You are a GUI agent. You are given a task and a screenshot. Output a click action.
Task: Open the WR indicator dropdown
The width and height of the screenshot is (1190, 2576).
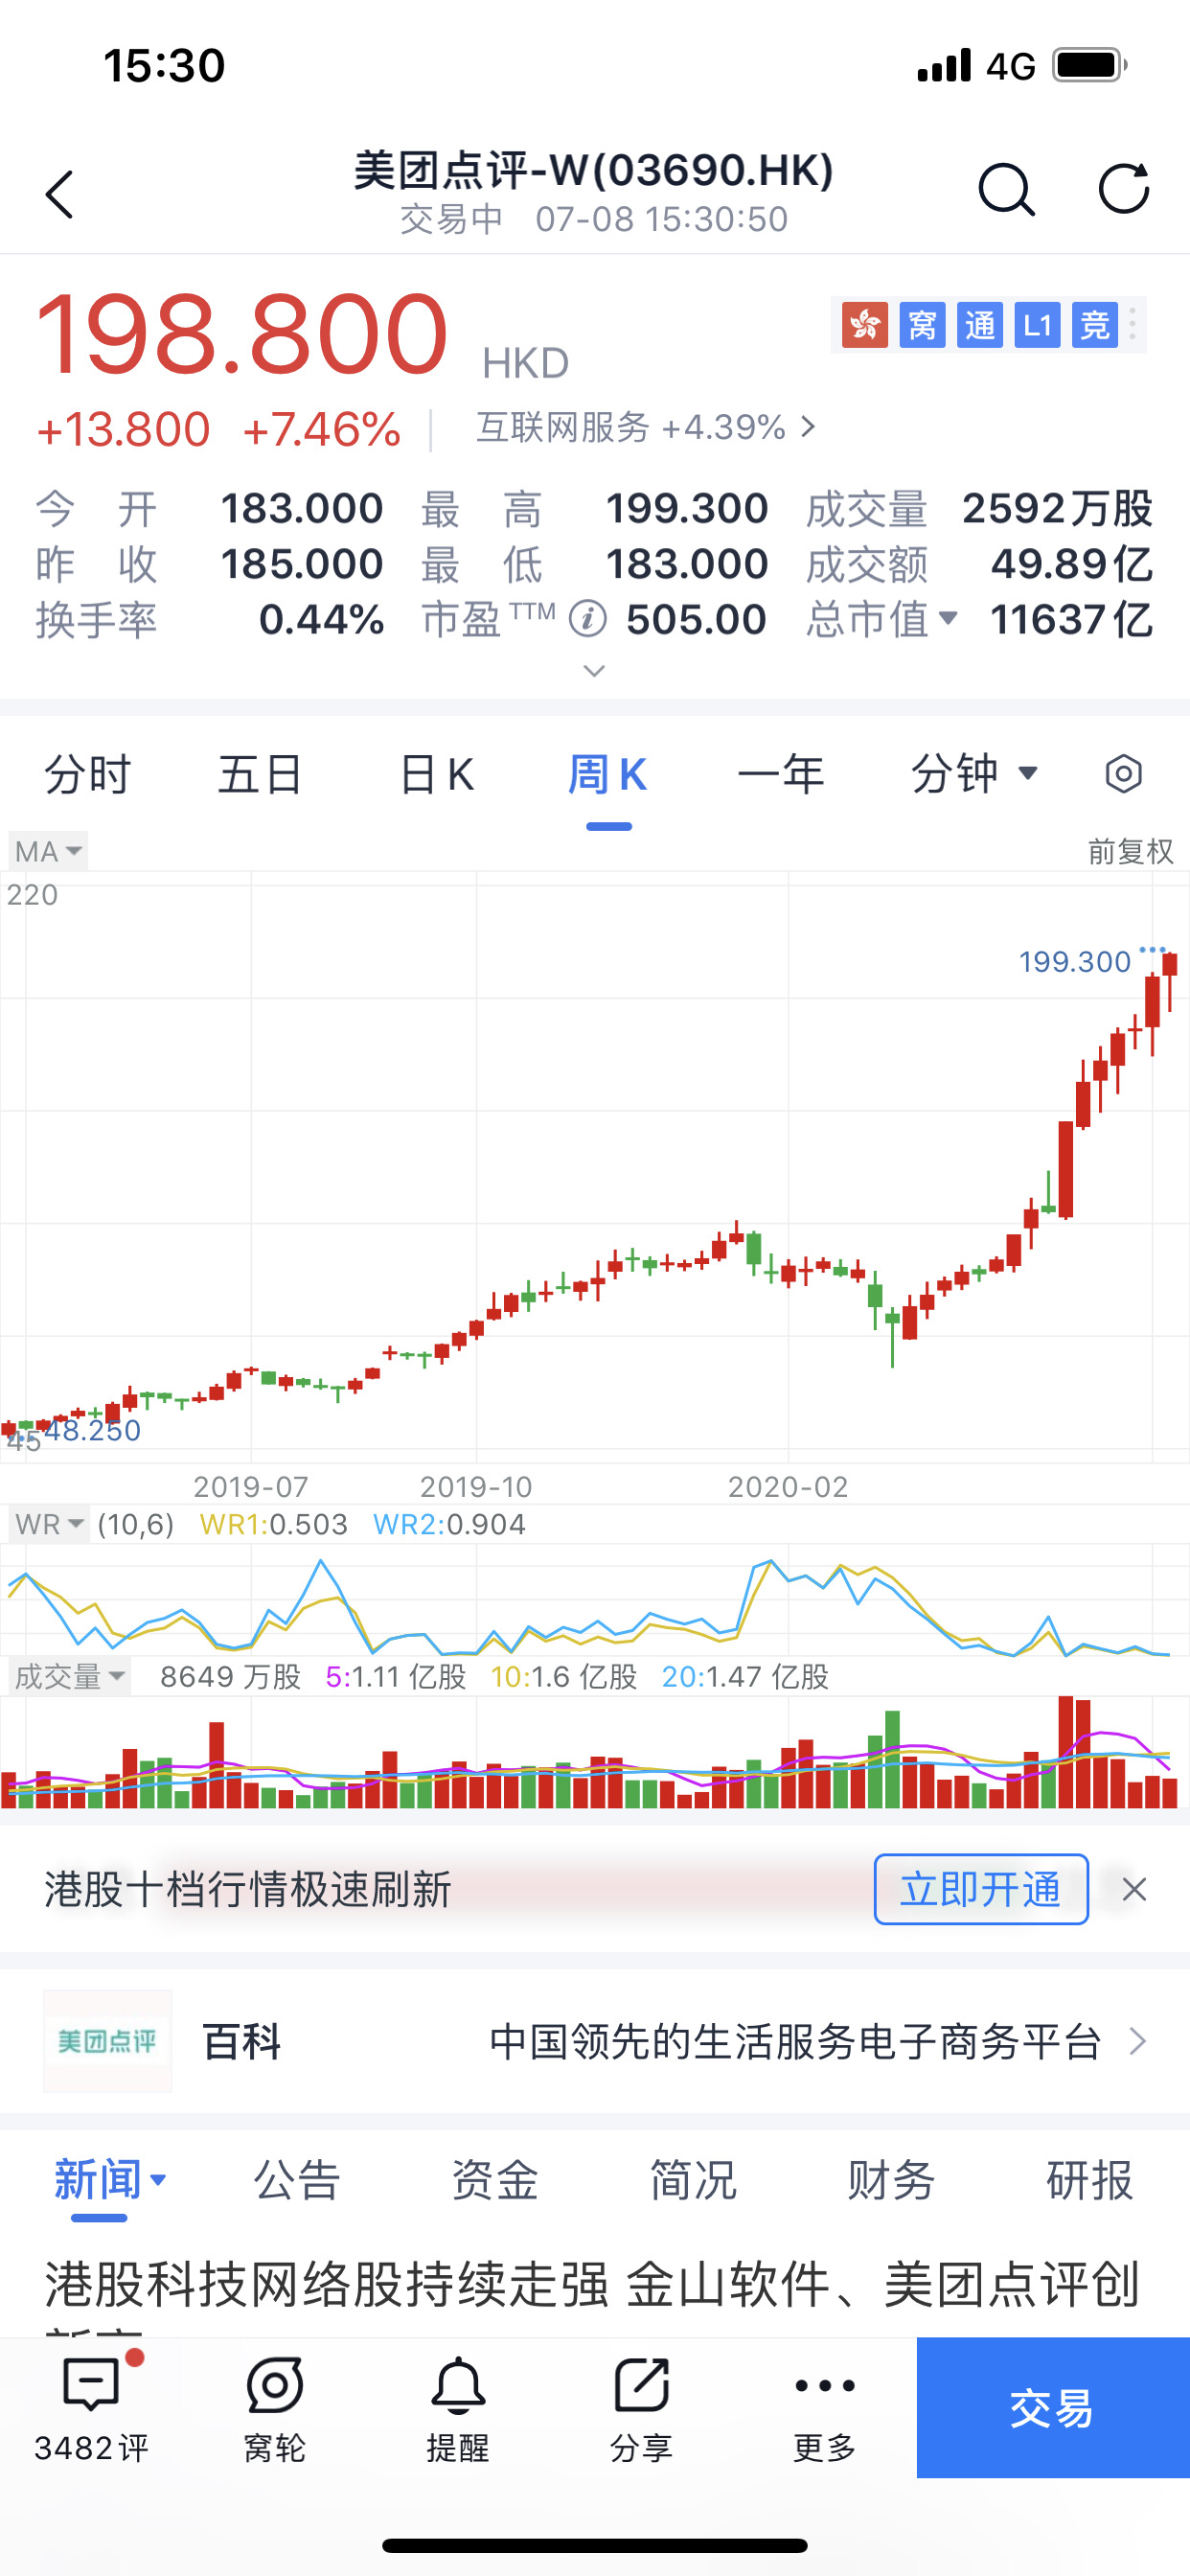point(49,1524)
